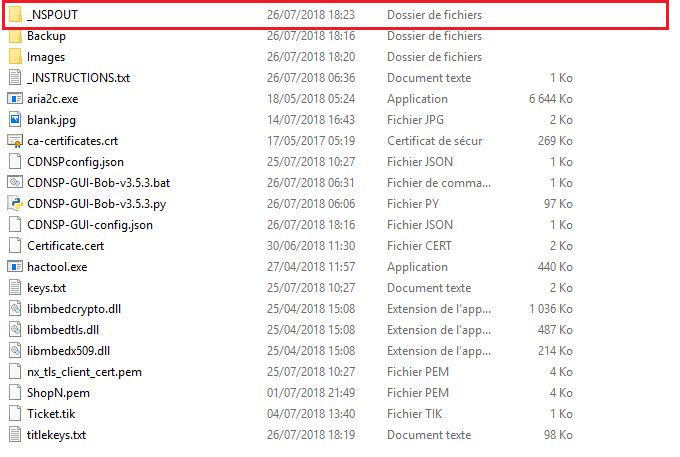Screen dimensions: 680x457
Task: Click the Fichier CERT type cell
Action: [419, 246]
